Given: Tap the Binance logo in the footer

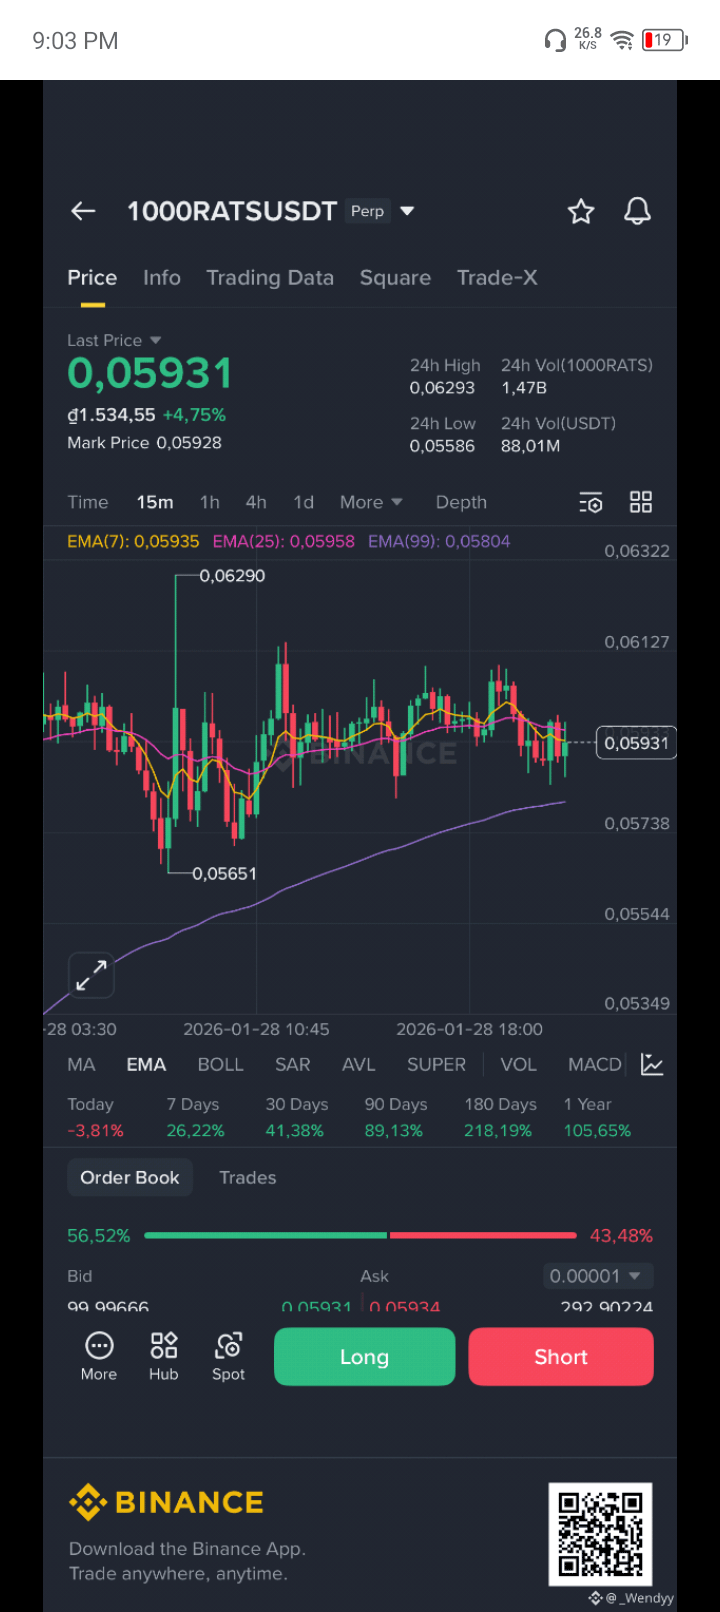Looking at the screenshot, I should click(166, 1502).
